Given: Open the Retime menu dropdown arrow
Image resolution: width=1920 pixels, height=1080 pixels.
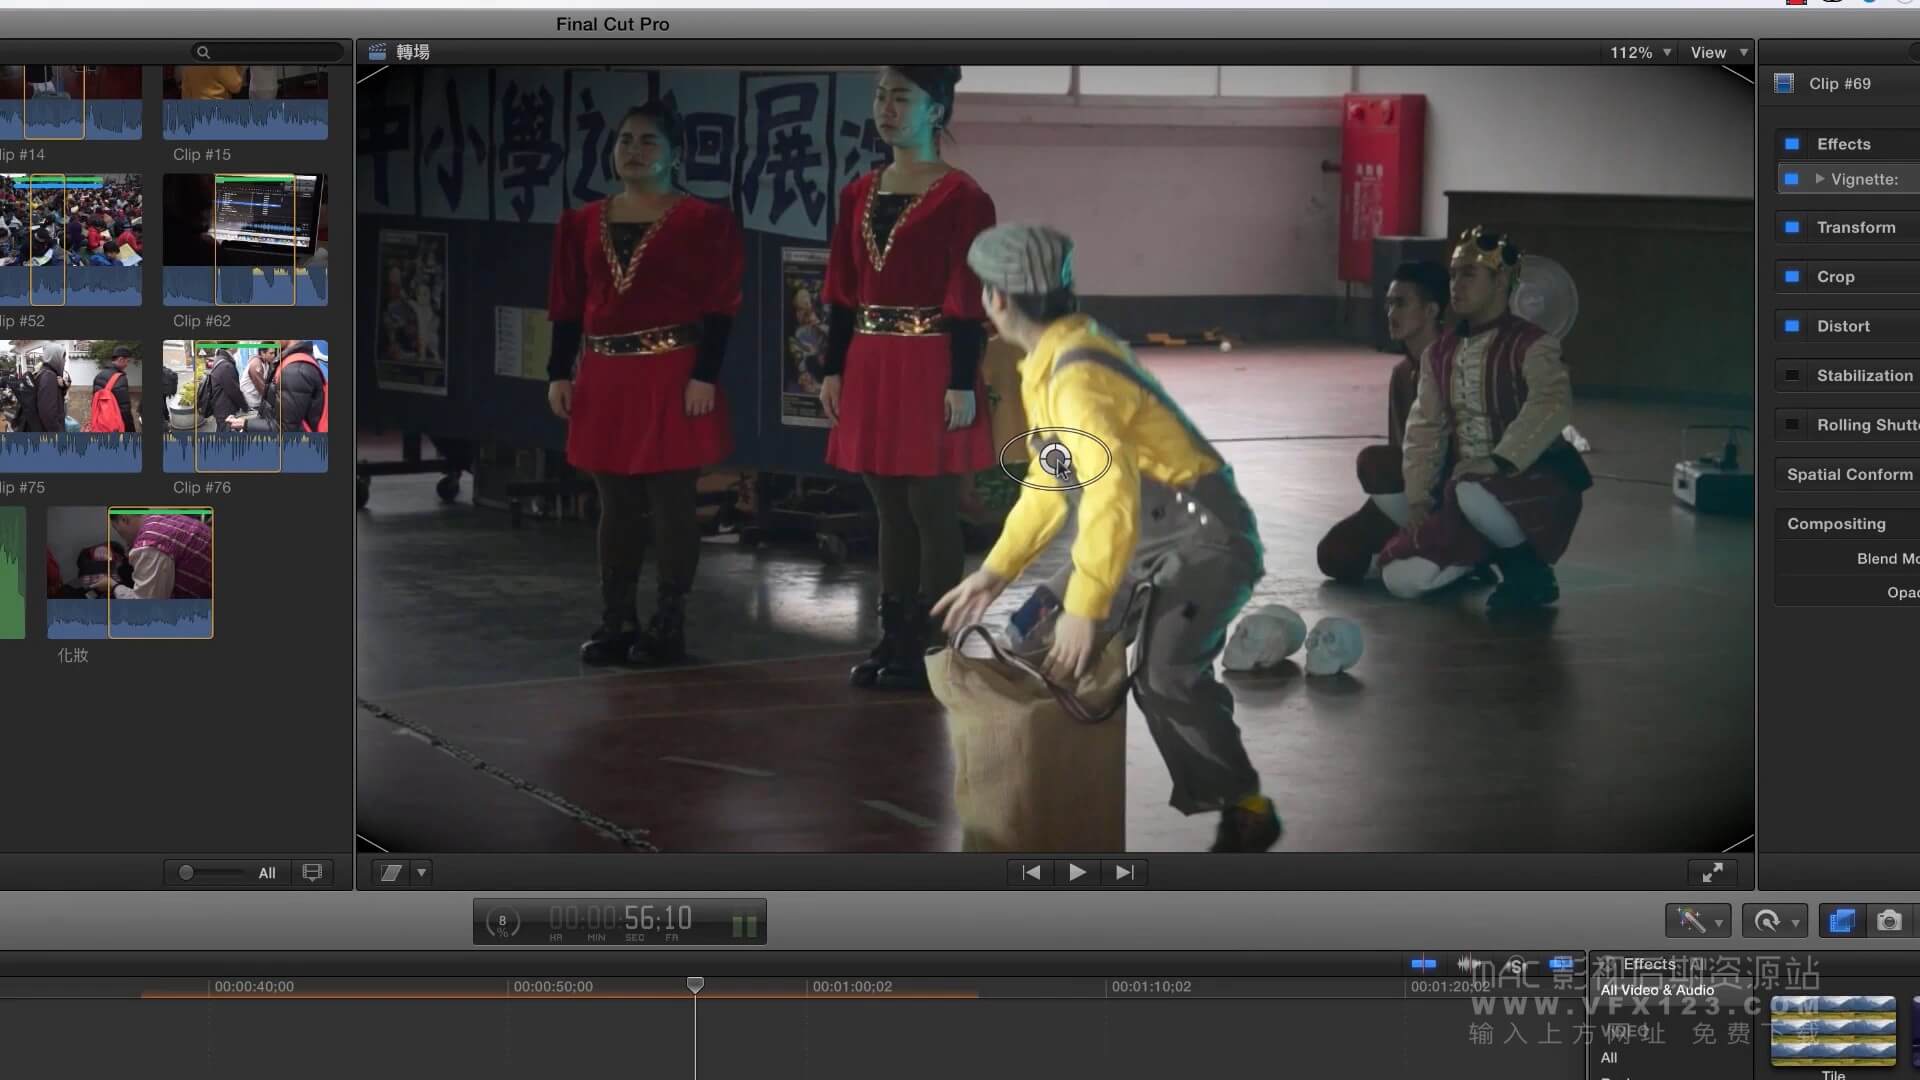Looking at the screenshot, I should tap(1795, 922).
